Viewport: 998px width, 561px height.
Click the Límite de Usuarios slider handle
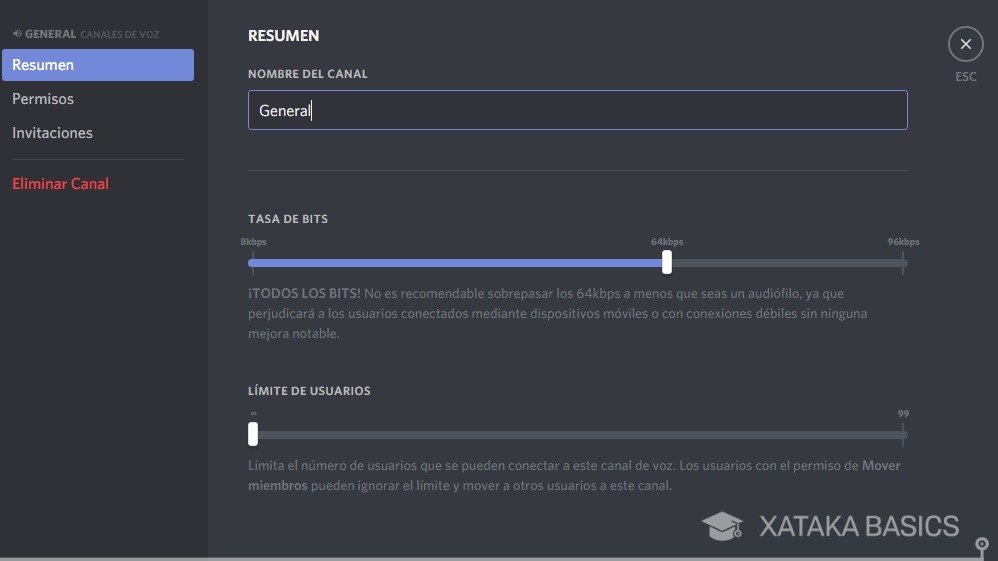(x=253, y=434)
